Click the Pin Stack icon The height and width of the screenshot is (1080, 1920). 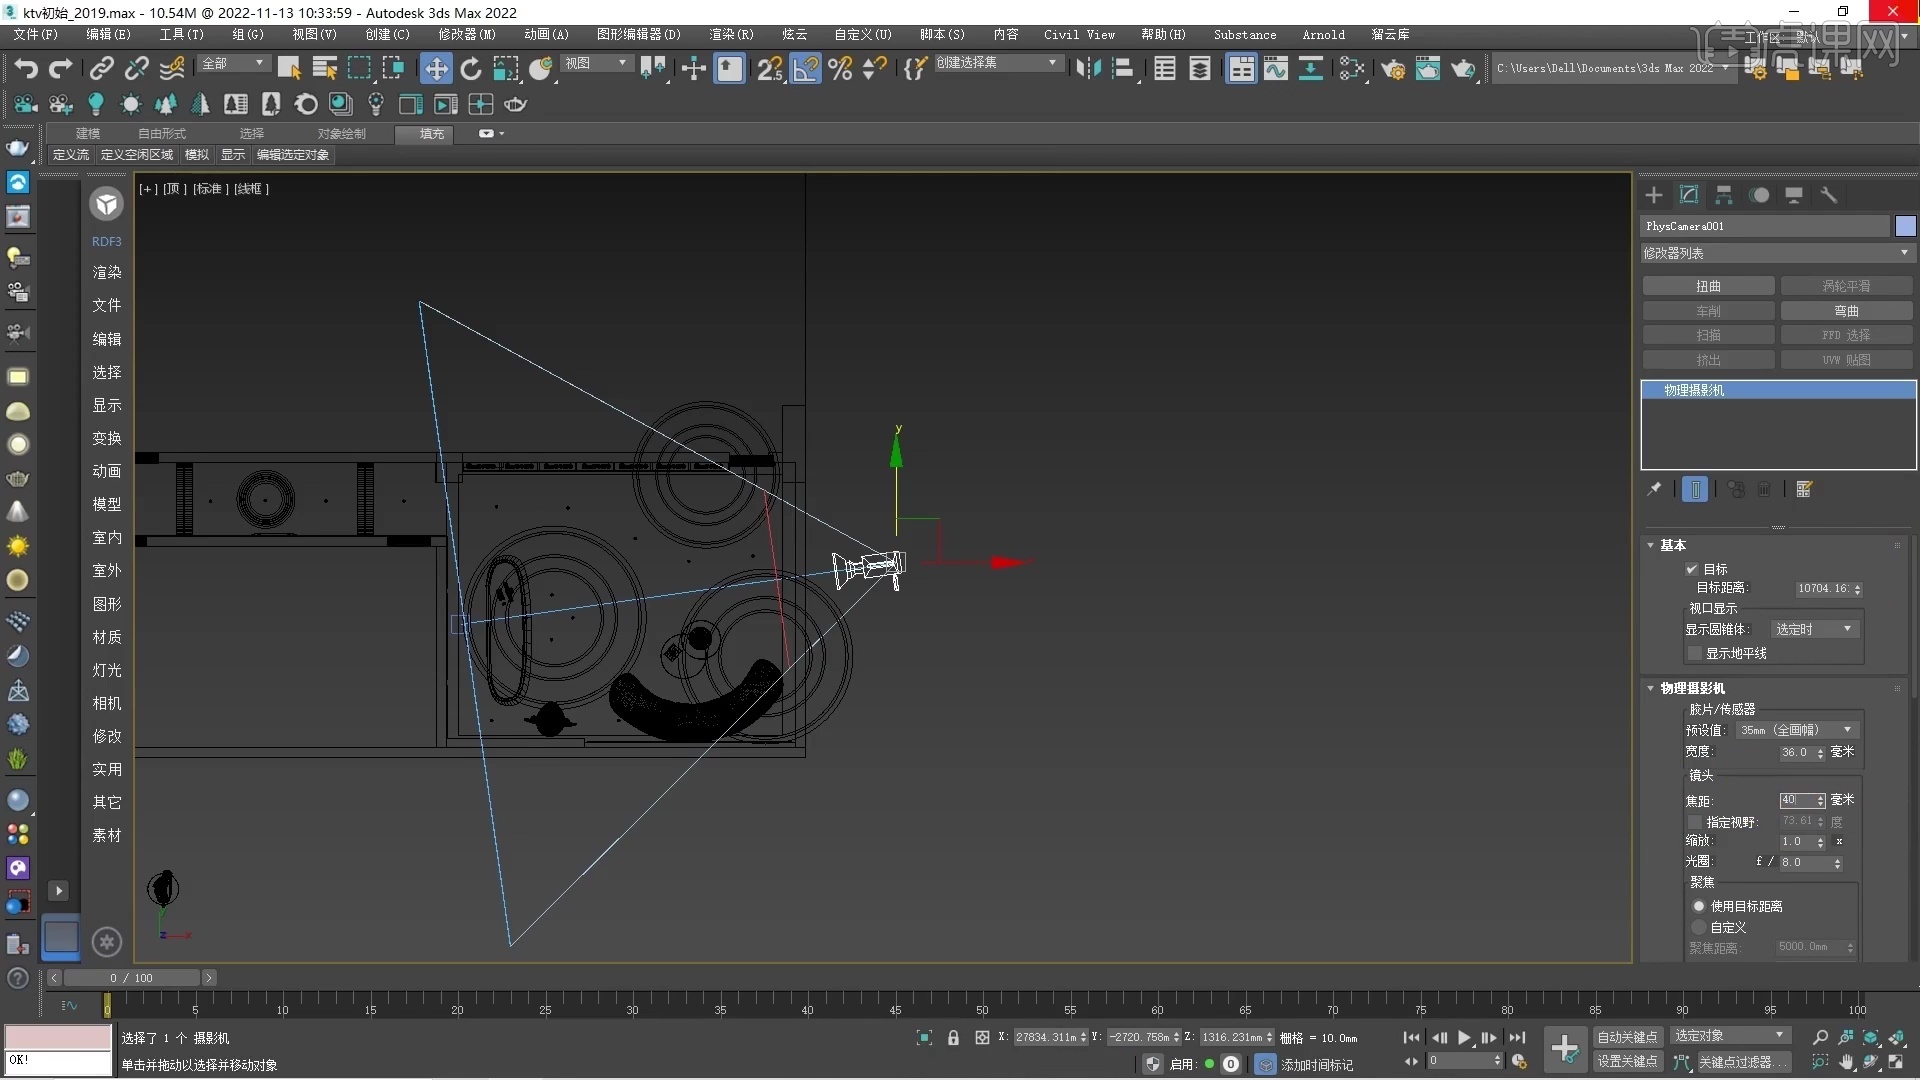(1654, 489)
